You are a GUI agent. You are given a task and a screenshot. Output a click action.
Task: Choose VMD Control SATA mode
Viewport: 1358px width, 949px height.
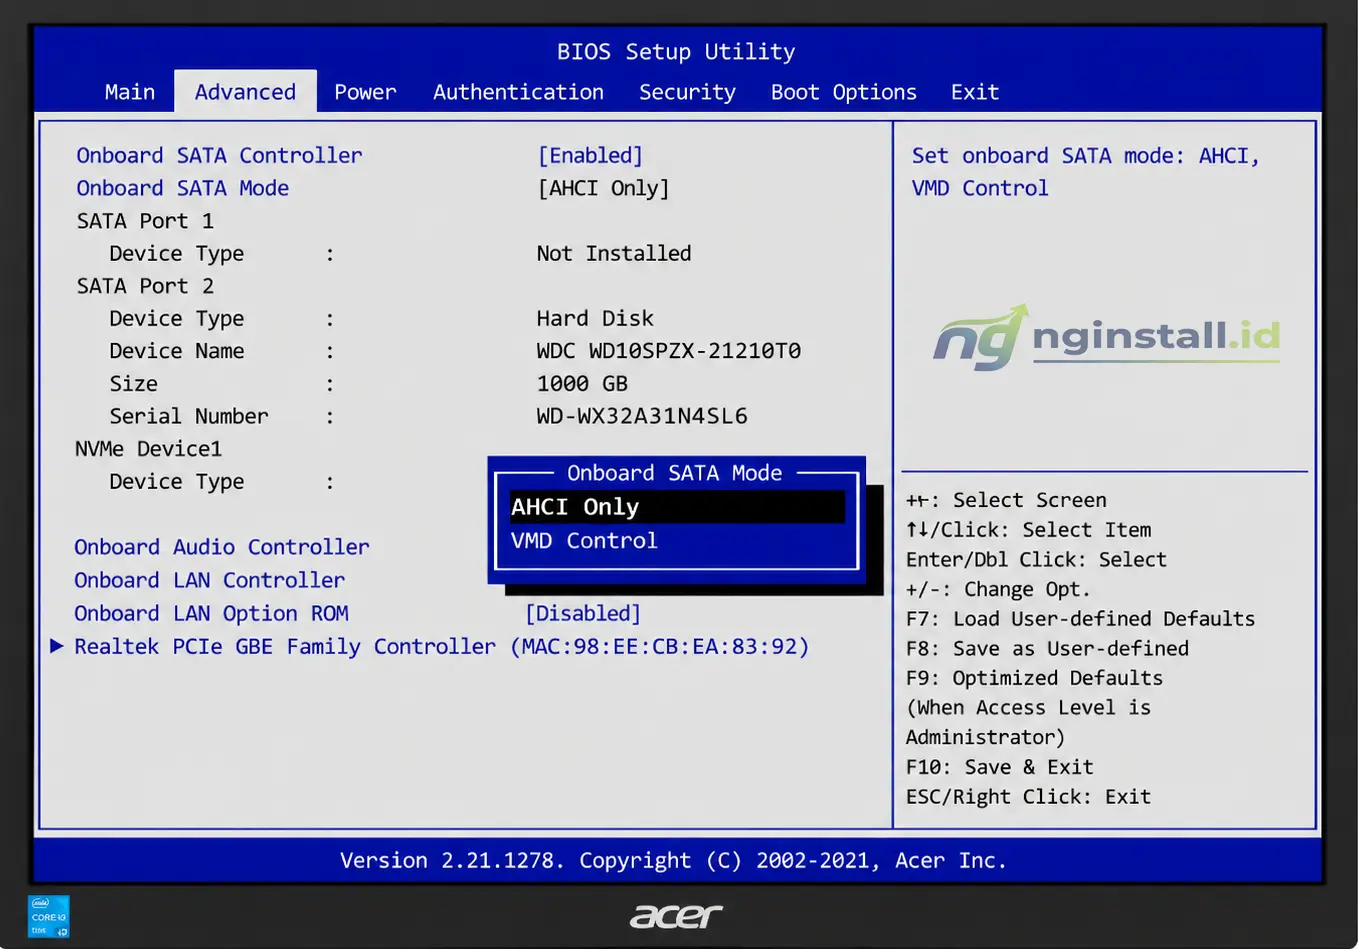pos(584,541)
